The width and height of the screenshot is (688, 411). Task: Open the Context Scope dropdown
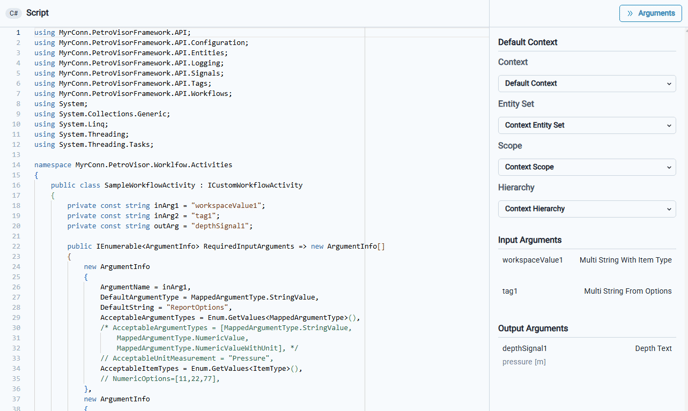(587, 167)
